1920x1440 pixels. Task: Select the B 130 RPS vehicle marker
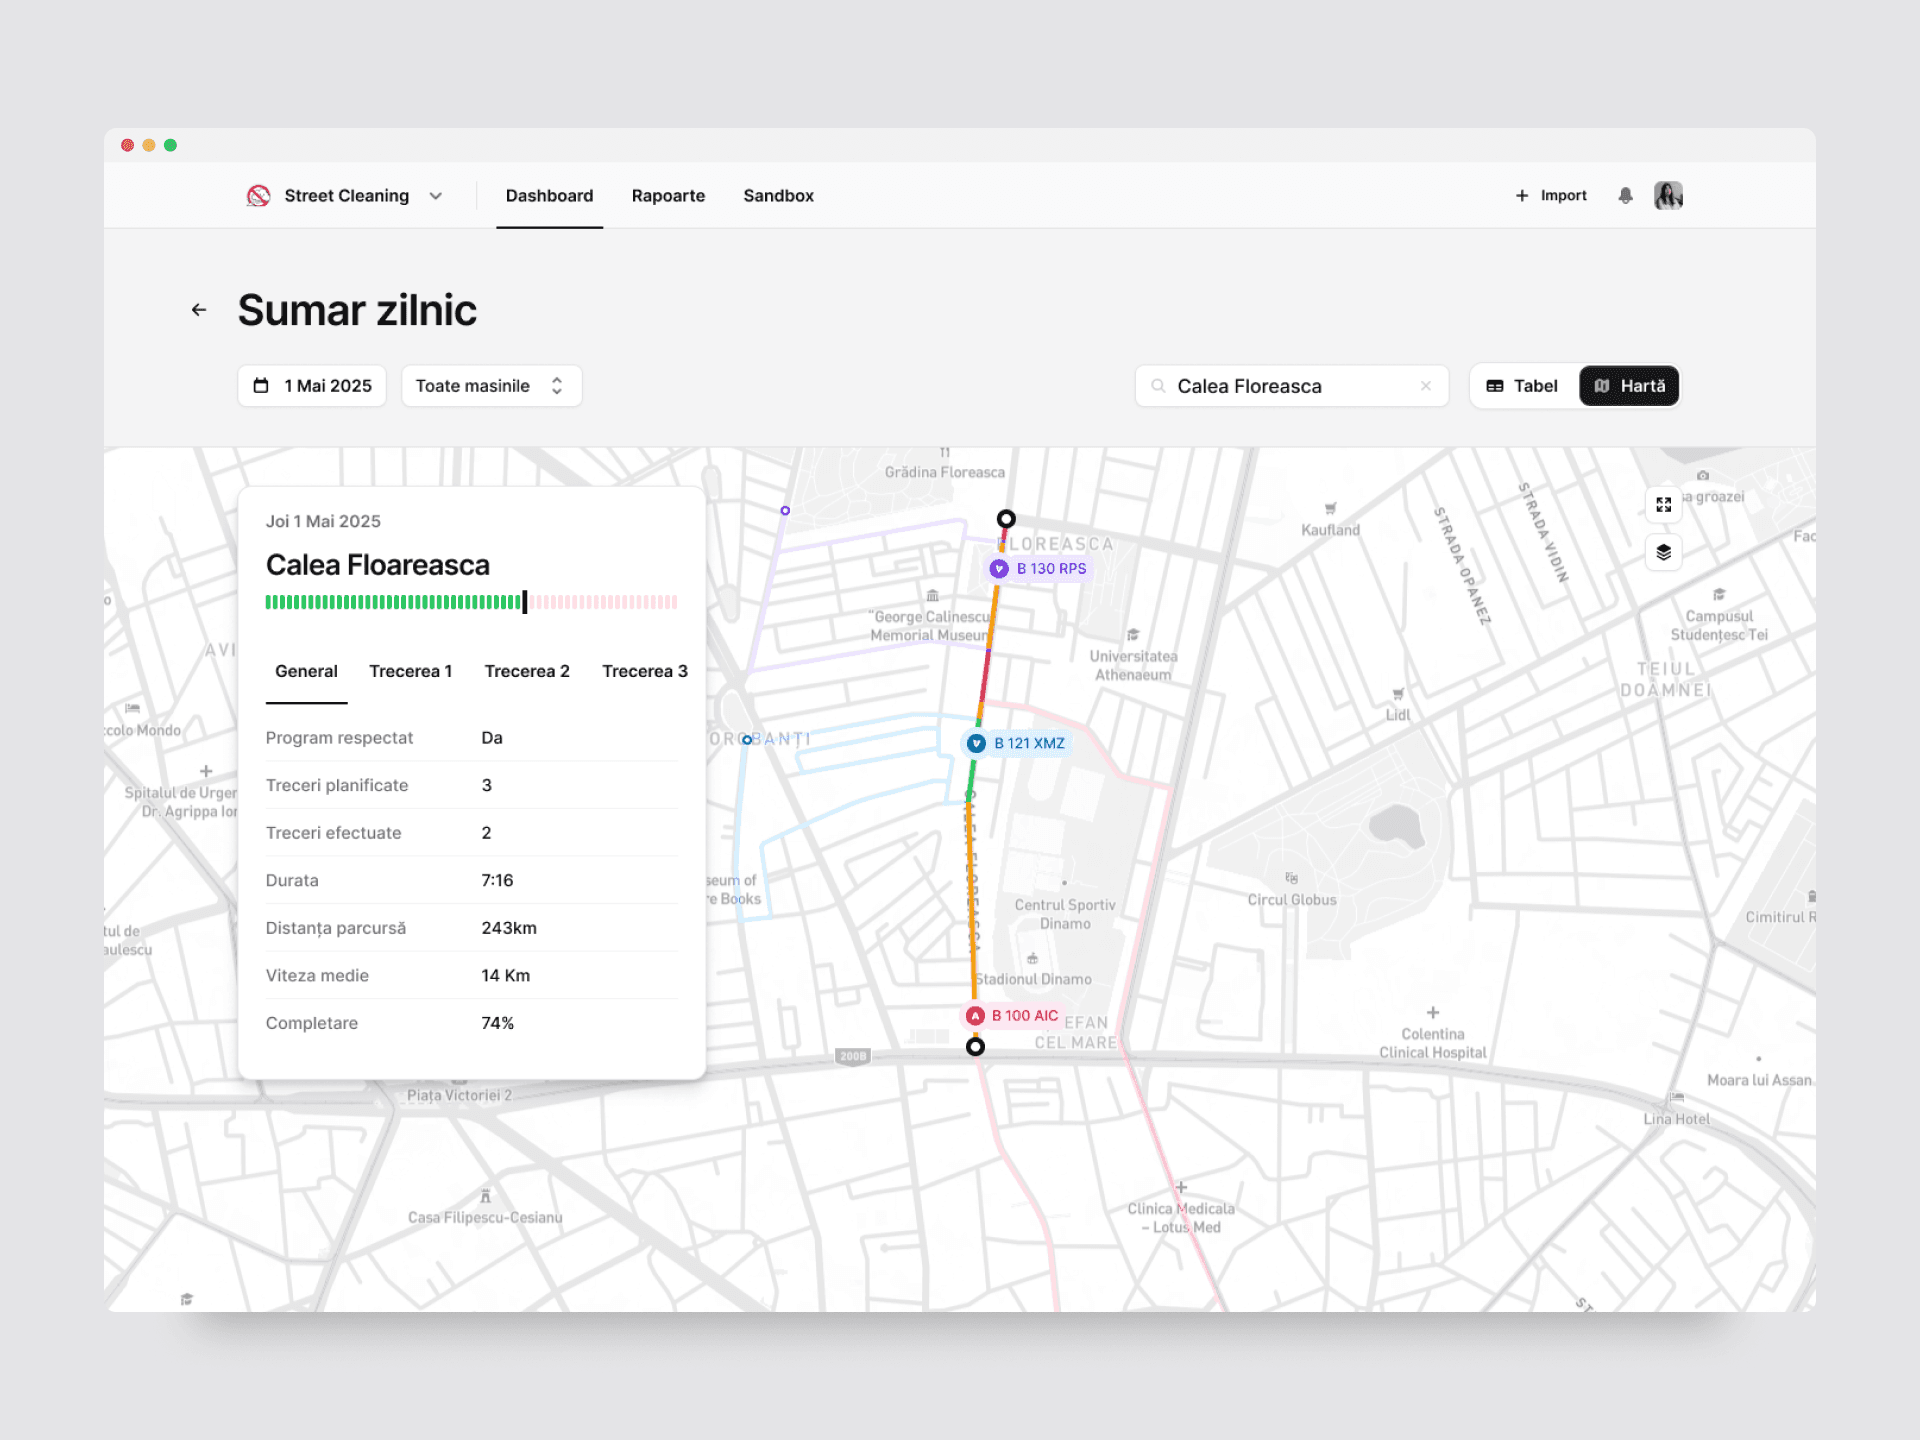point(1038,569)
